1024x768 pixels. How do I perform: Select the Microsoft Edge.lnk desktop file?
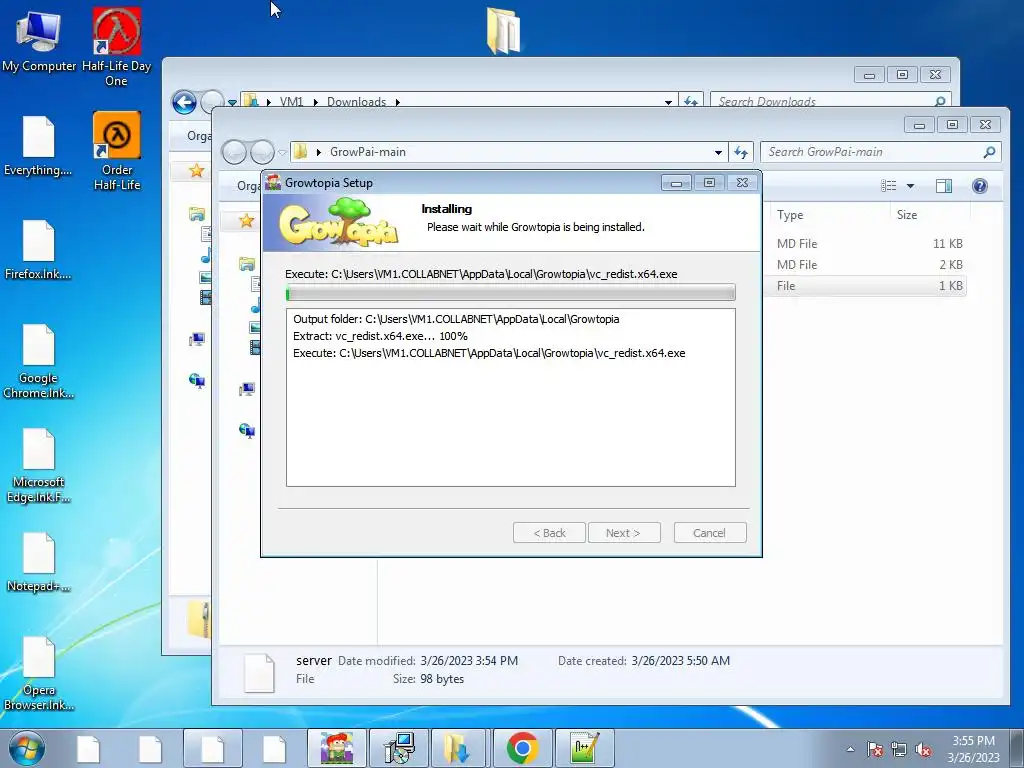(x=39, y=466)
